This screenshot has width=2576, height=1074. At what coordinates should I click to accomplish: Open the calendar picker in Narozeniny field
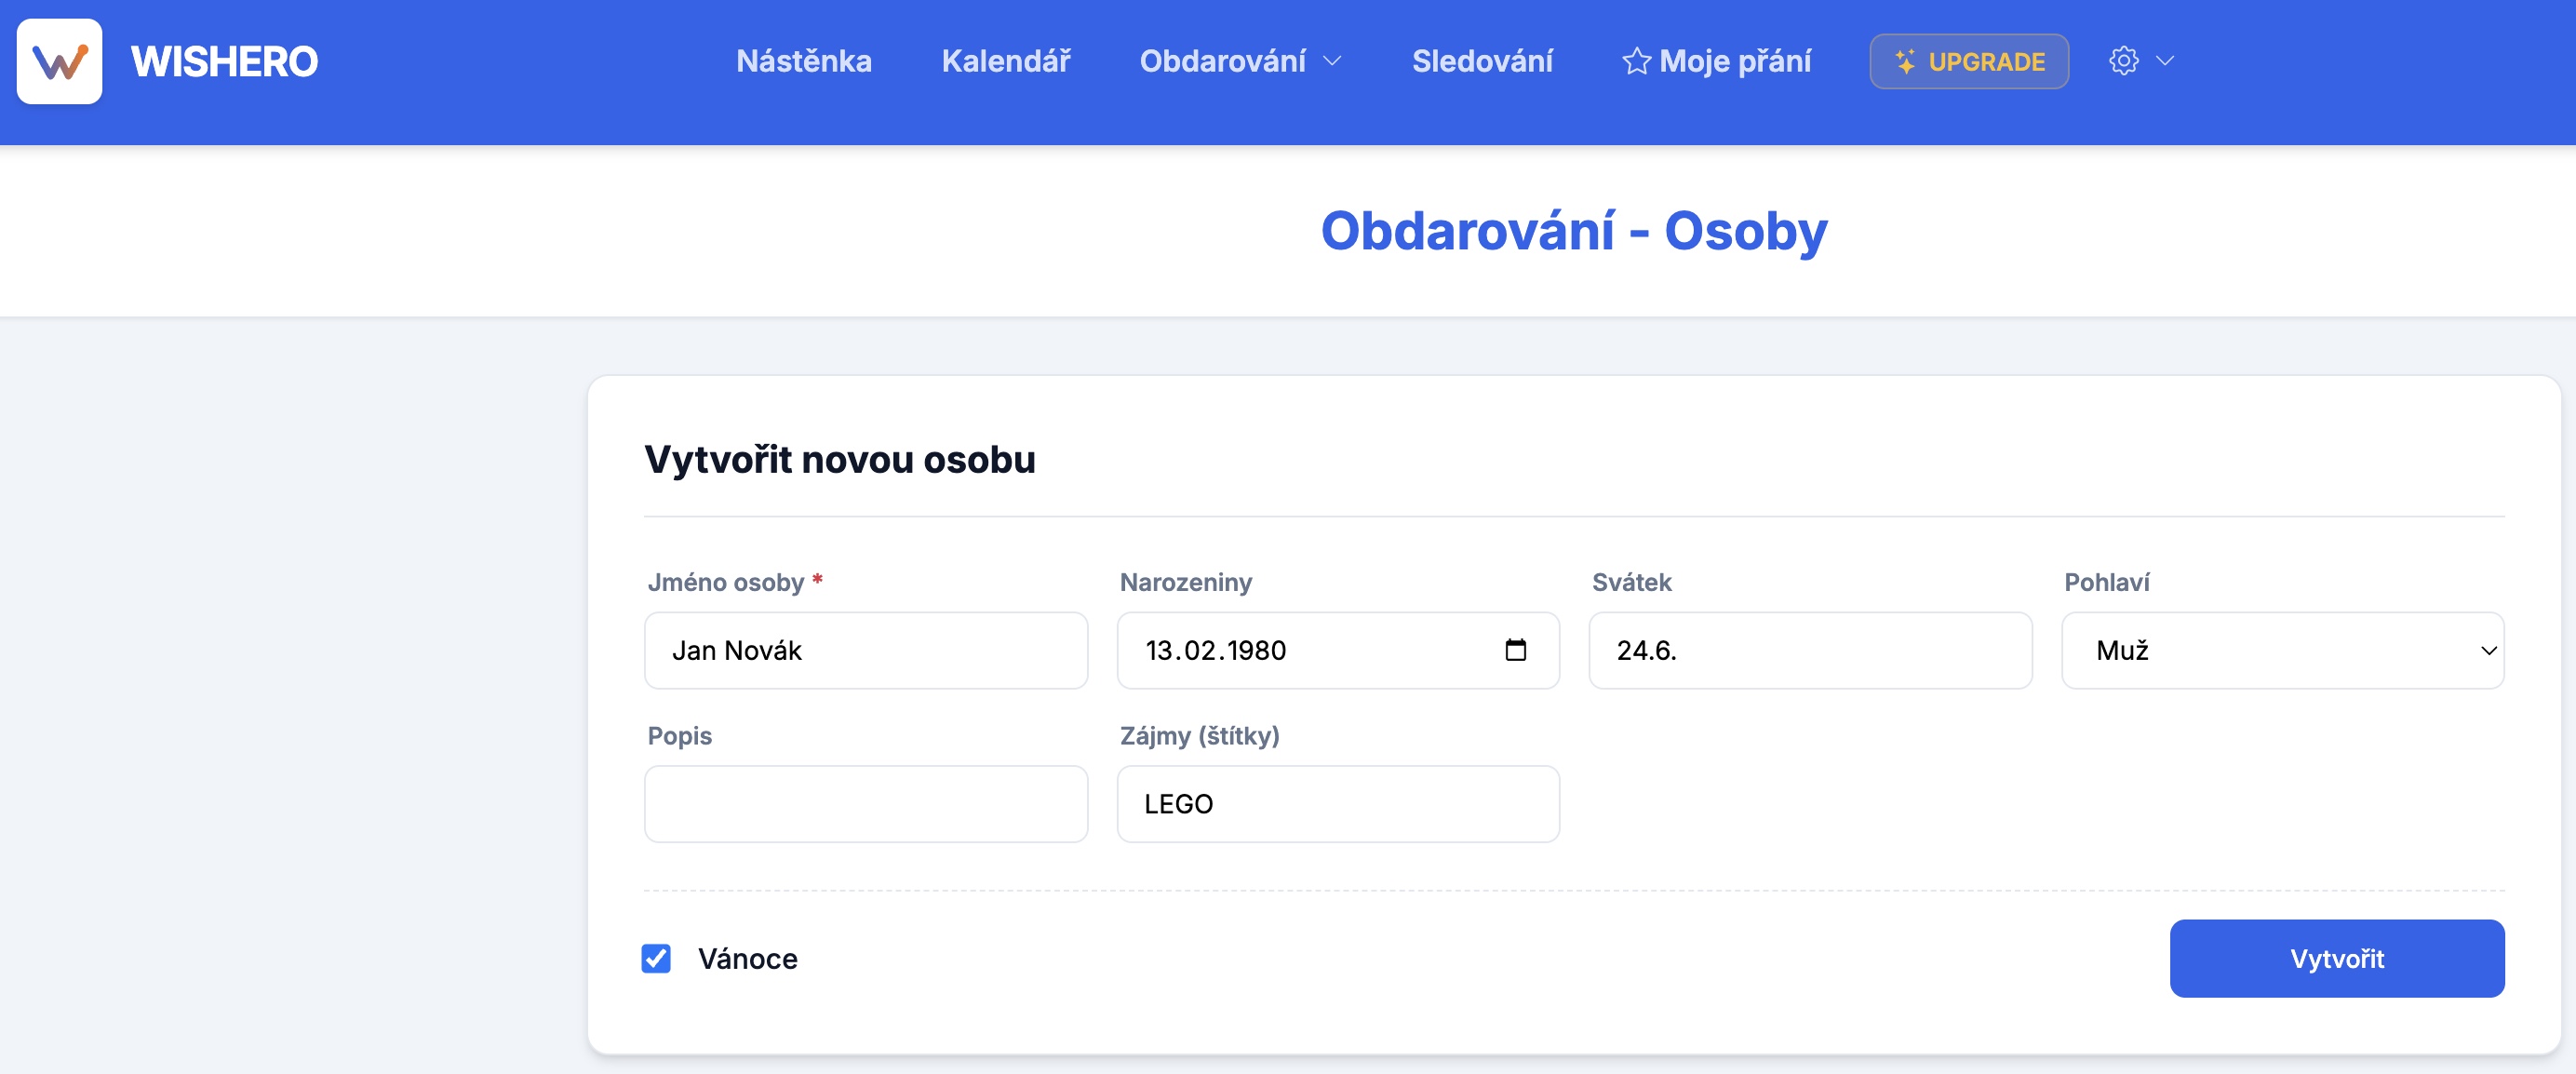click(1517, 650)
